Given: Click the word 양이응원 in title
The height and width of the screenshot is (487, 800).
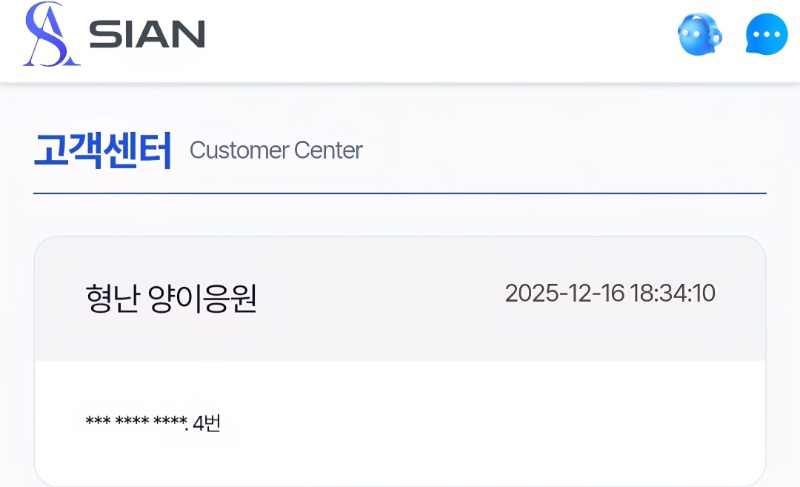Looking at the screenshot, I should (x=202, y=297).
